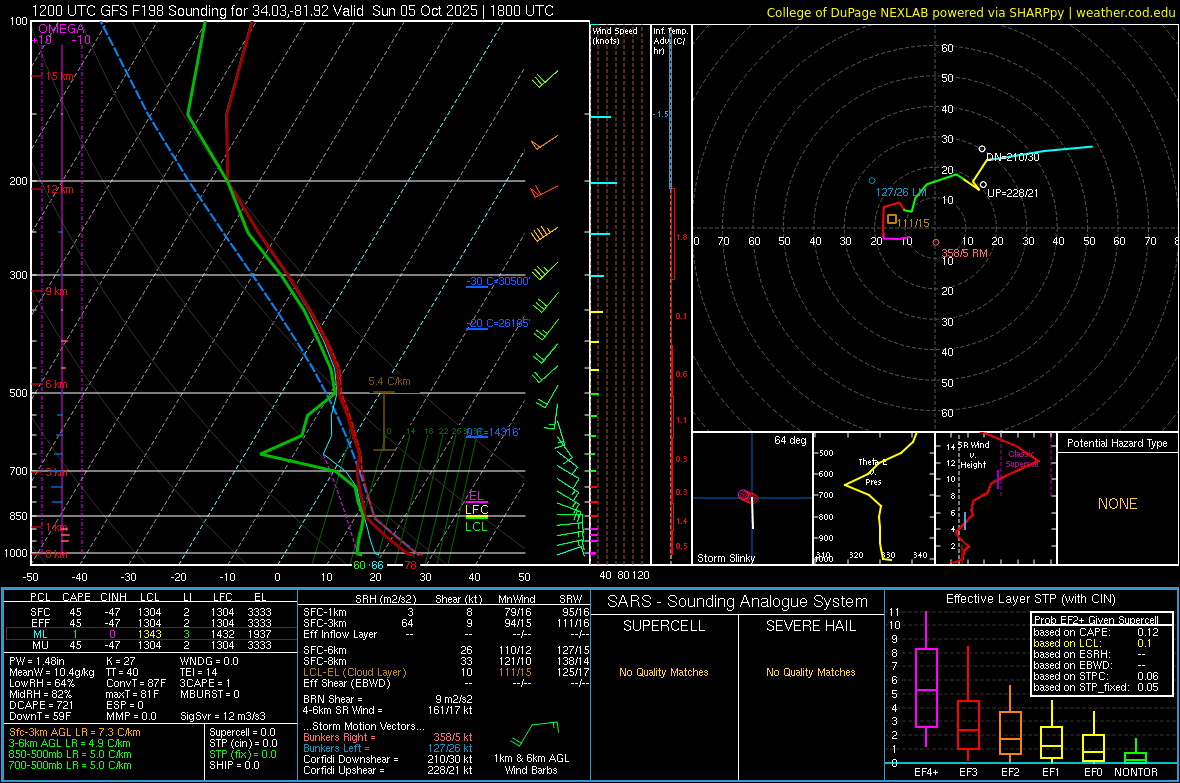Click the Eff Shear (EBWD) row label
Image resolution: width=1180 pixels, height=783 pixels.
coord(347,684)
